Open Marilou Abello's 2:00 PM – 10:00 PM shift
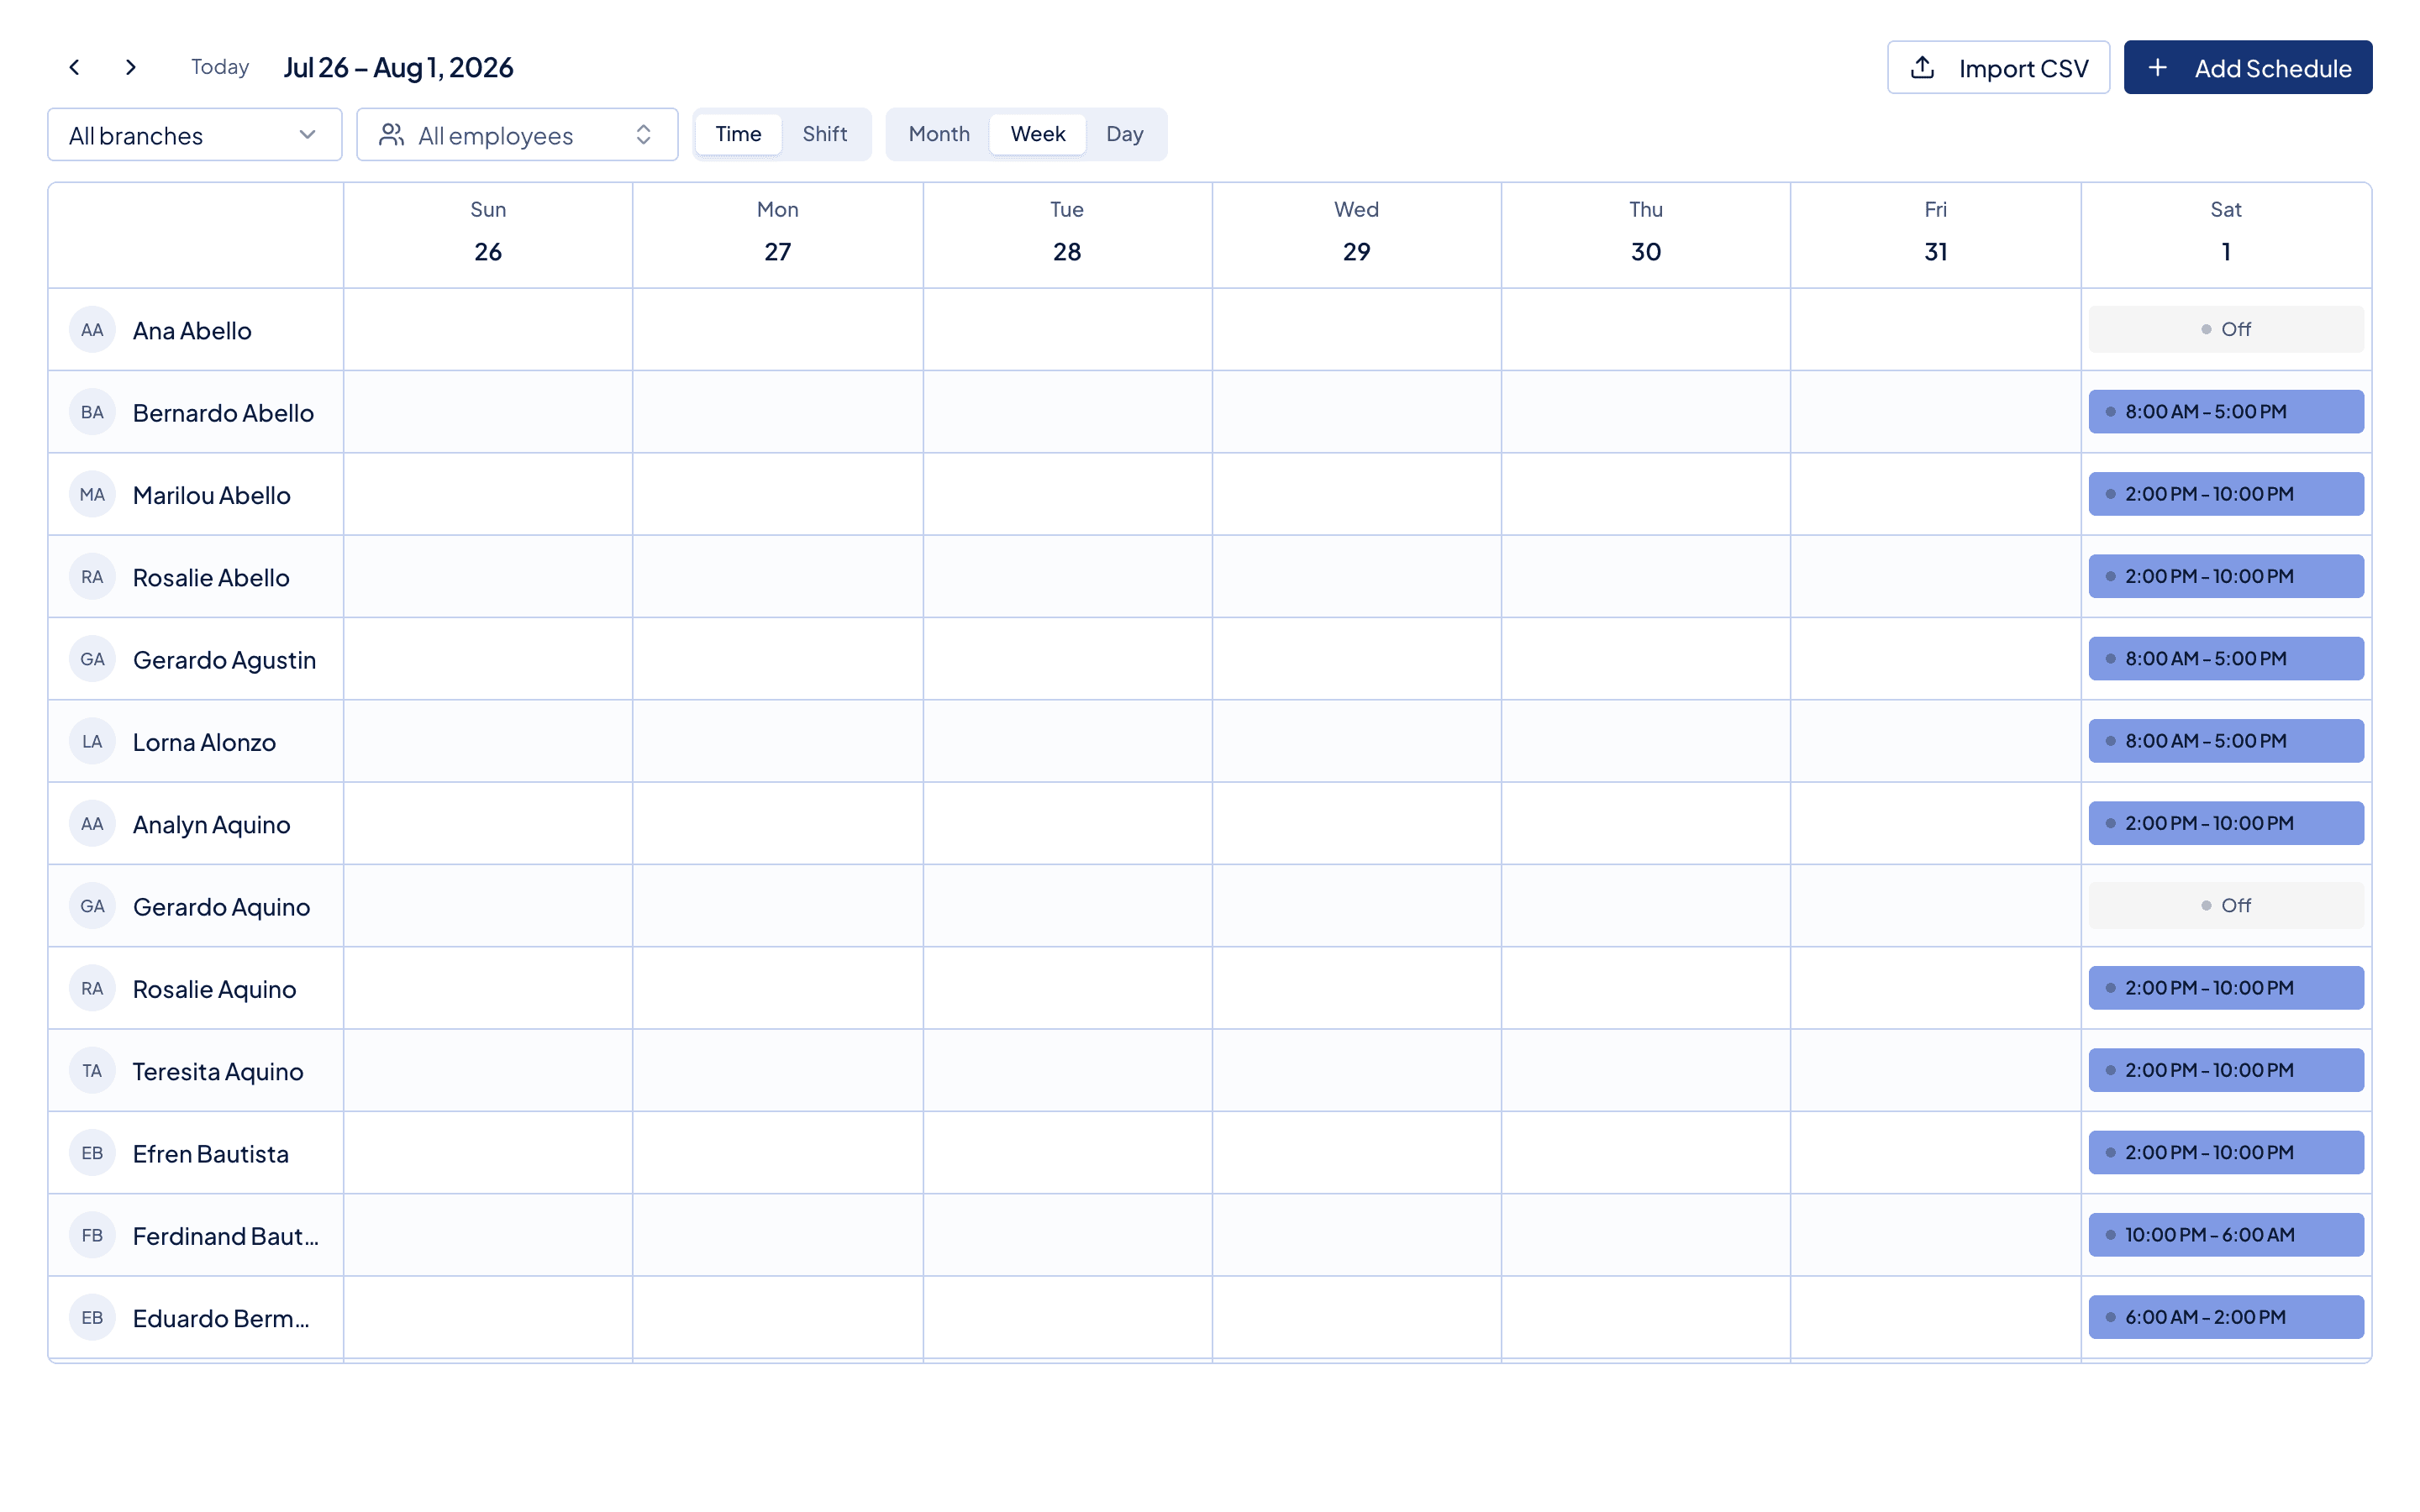The height and width of the screenshot is (1512, 2420). point(2226,494)
